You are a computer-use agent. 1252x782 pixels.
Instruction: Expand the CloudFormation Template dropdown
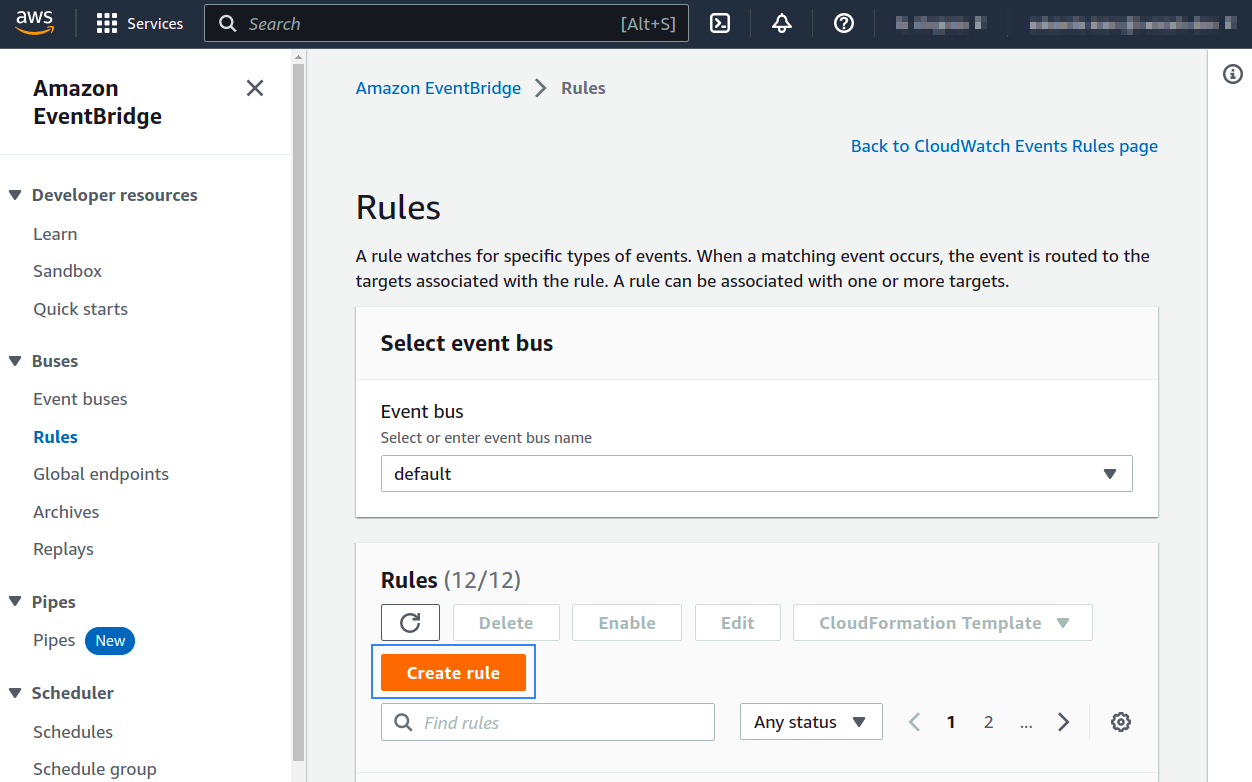942,623
